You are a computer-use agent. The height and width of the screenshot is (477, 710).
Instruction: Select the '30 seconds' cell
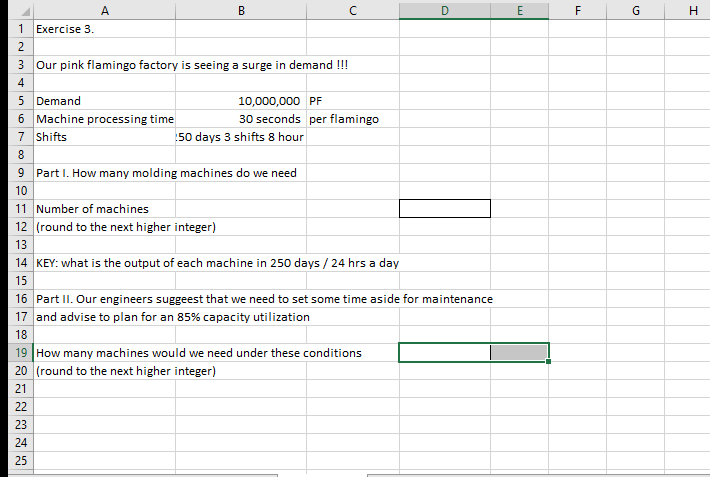pyautogui.click(x=241, y=119)
